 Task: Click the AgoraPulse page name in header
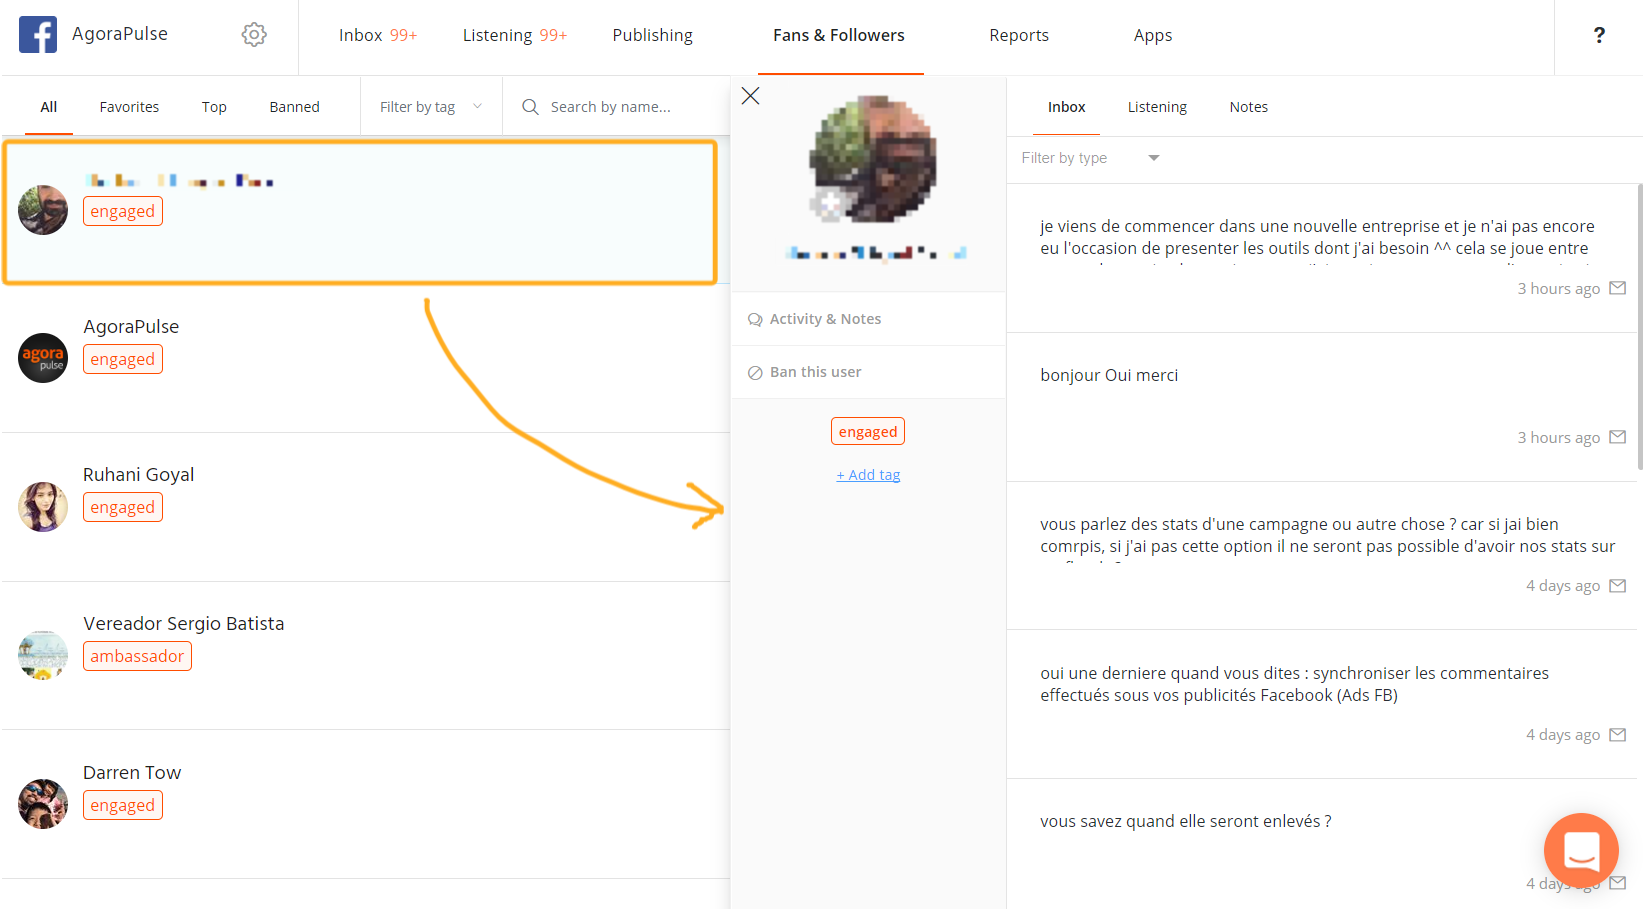[x=120, y=34]
